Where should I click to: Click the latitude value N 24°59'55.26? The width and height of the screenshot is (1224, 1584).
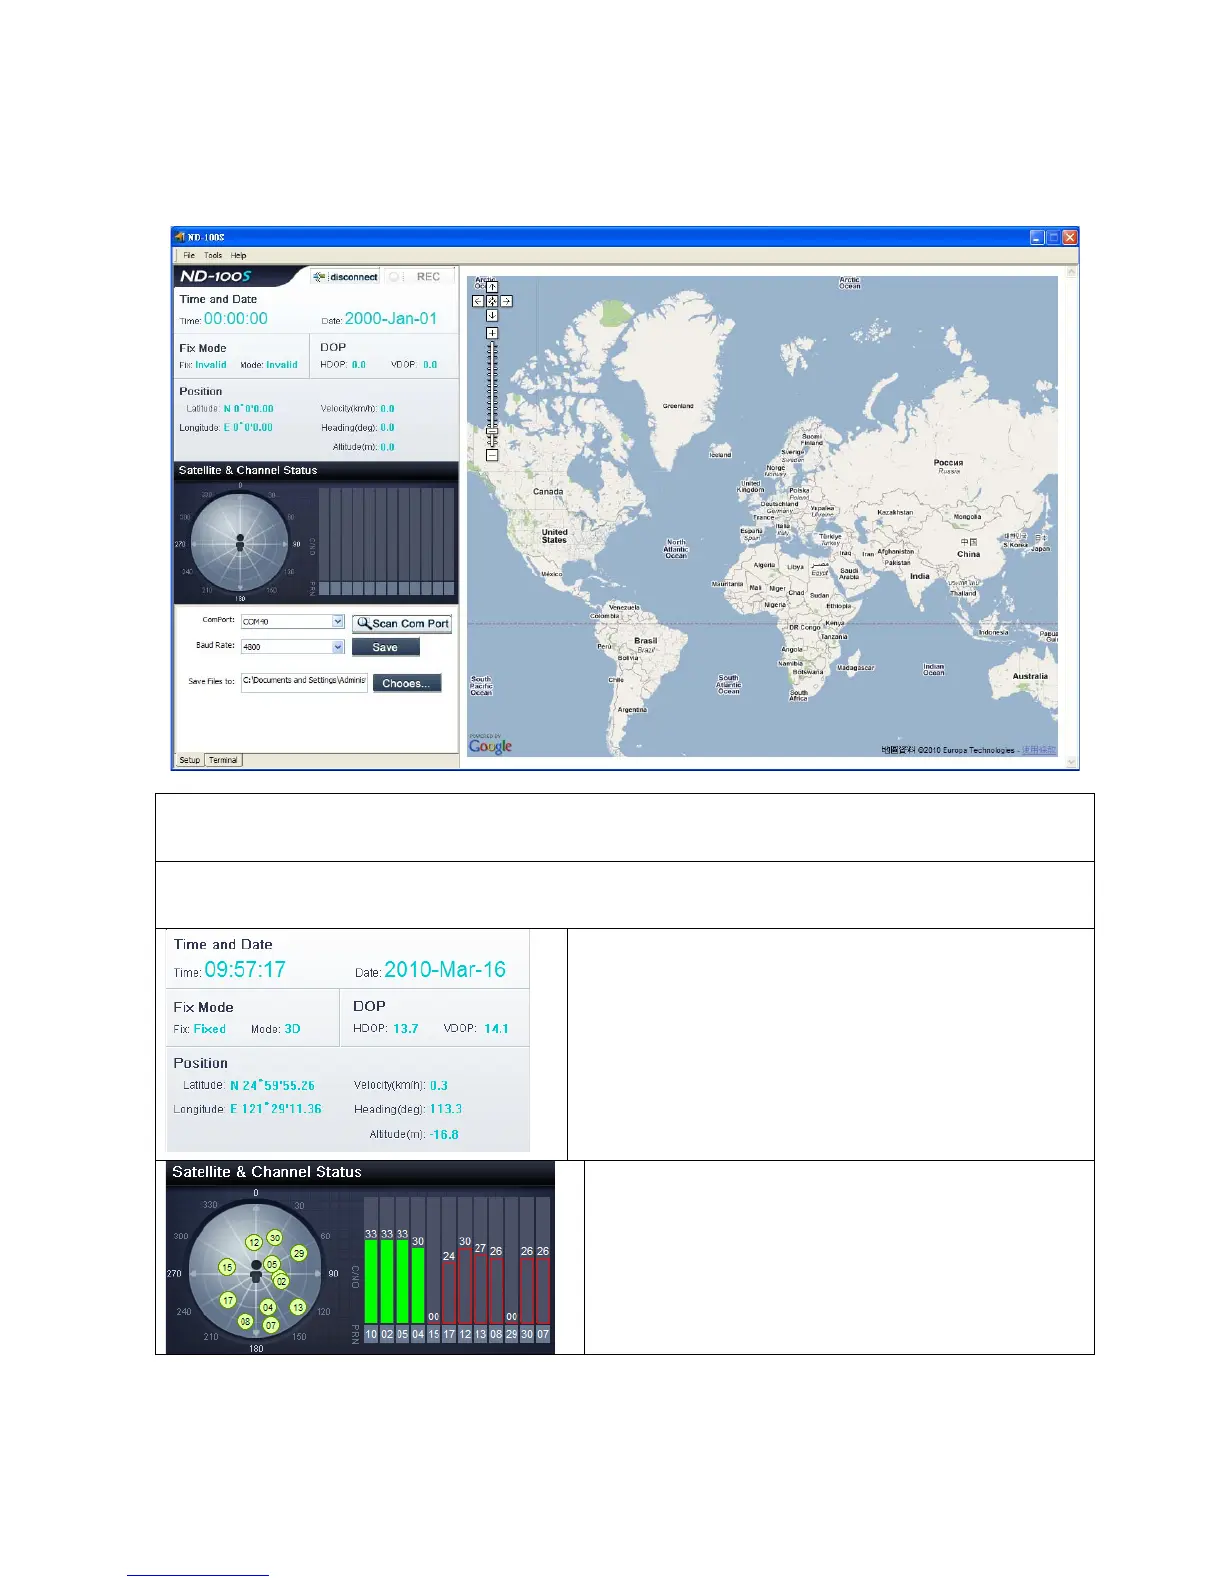[x=272, y=1085]
